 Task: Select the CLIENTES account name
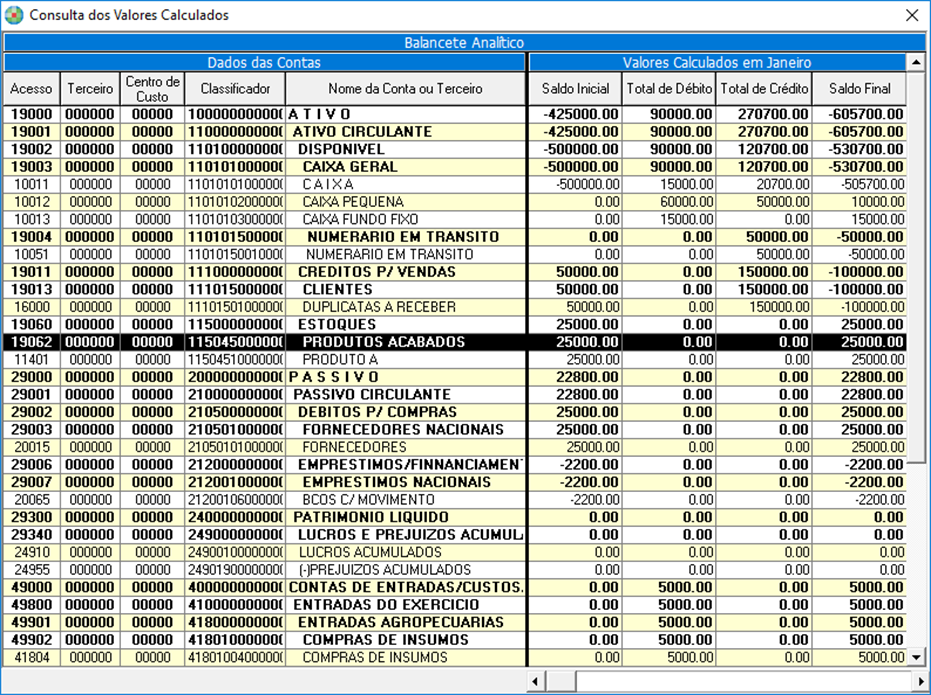tap(338, 290)
